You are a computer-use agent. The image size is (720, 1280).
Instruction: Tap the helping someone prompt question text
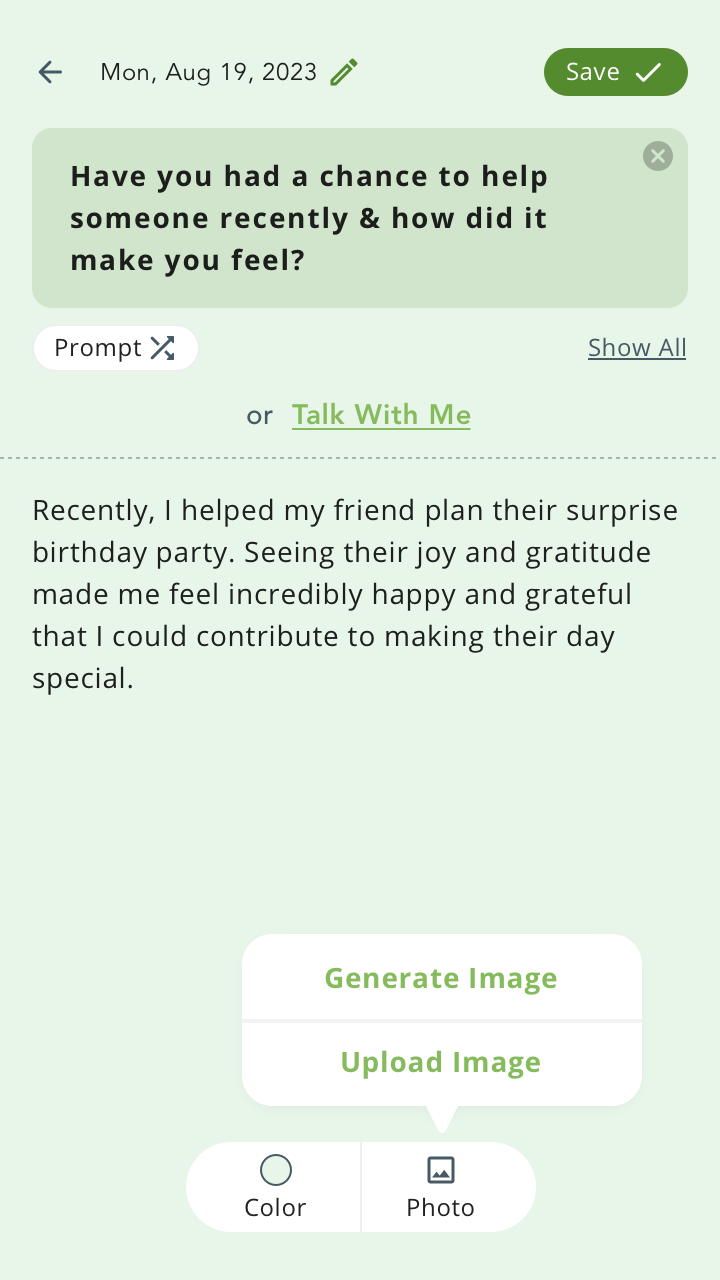coord(309,219)
